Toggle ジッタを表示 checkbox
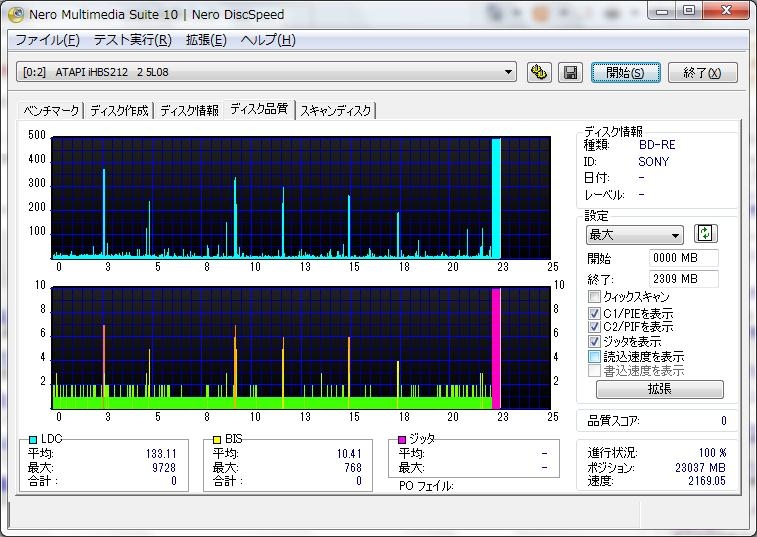757x537 pixels. click(594, 341)
